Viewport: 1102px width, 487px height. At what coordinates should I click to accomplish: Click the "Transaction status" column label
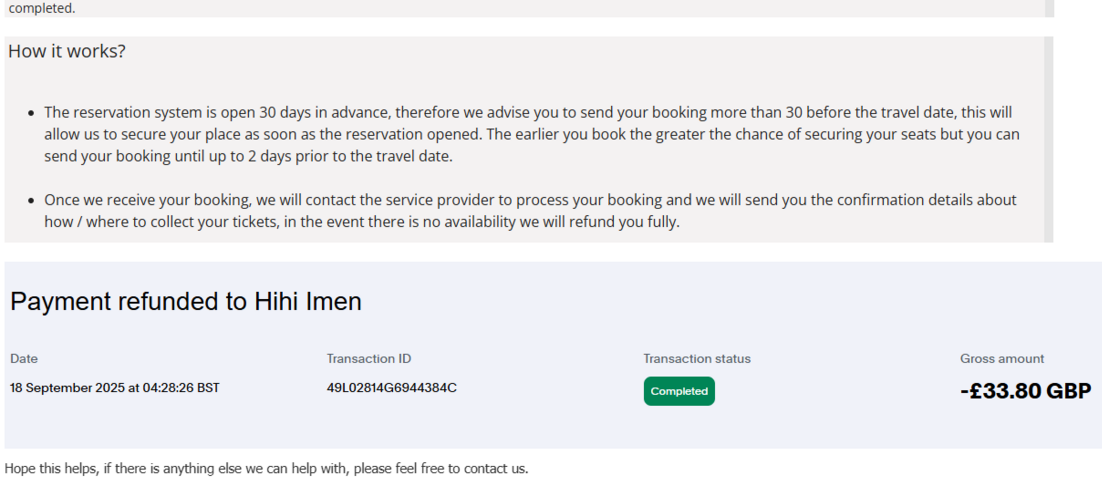(696, 358)
